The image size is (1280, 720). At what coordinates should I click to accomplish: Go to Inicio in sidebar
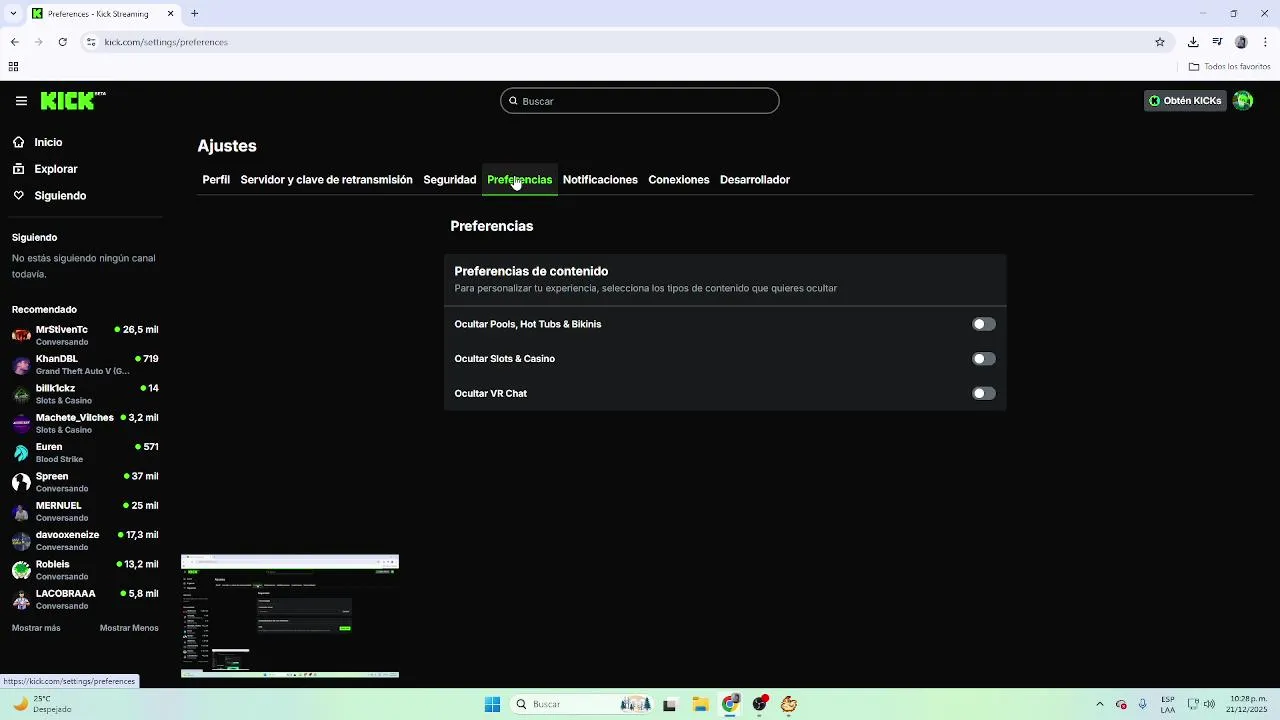[x=48, y=142]
